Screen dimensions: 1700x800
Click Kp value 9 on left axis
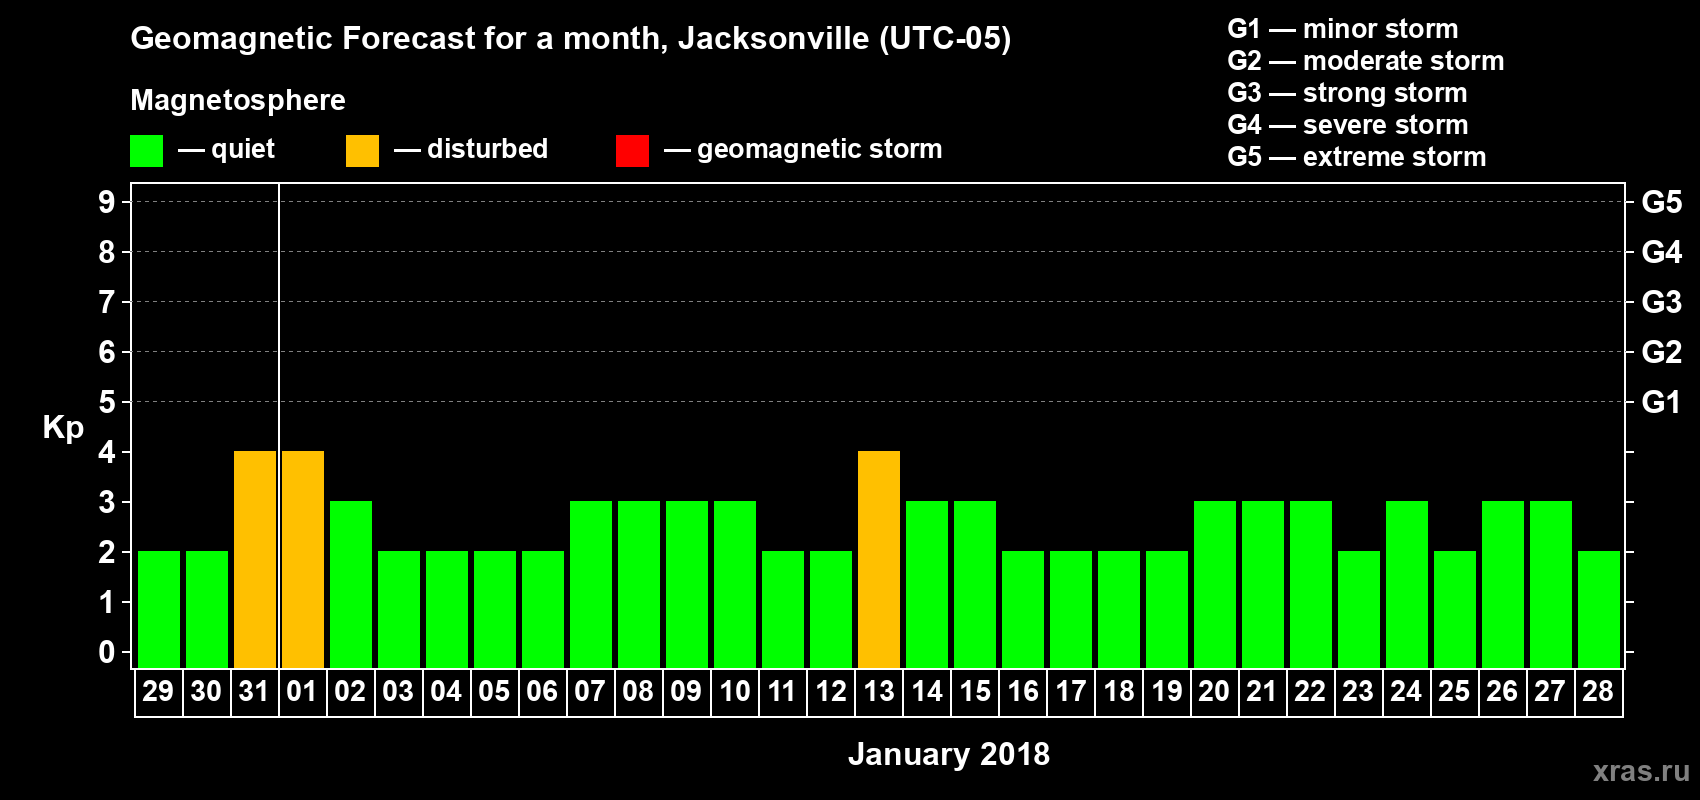tap(107, 202)
